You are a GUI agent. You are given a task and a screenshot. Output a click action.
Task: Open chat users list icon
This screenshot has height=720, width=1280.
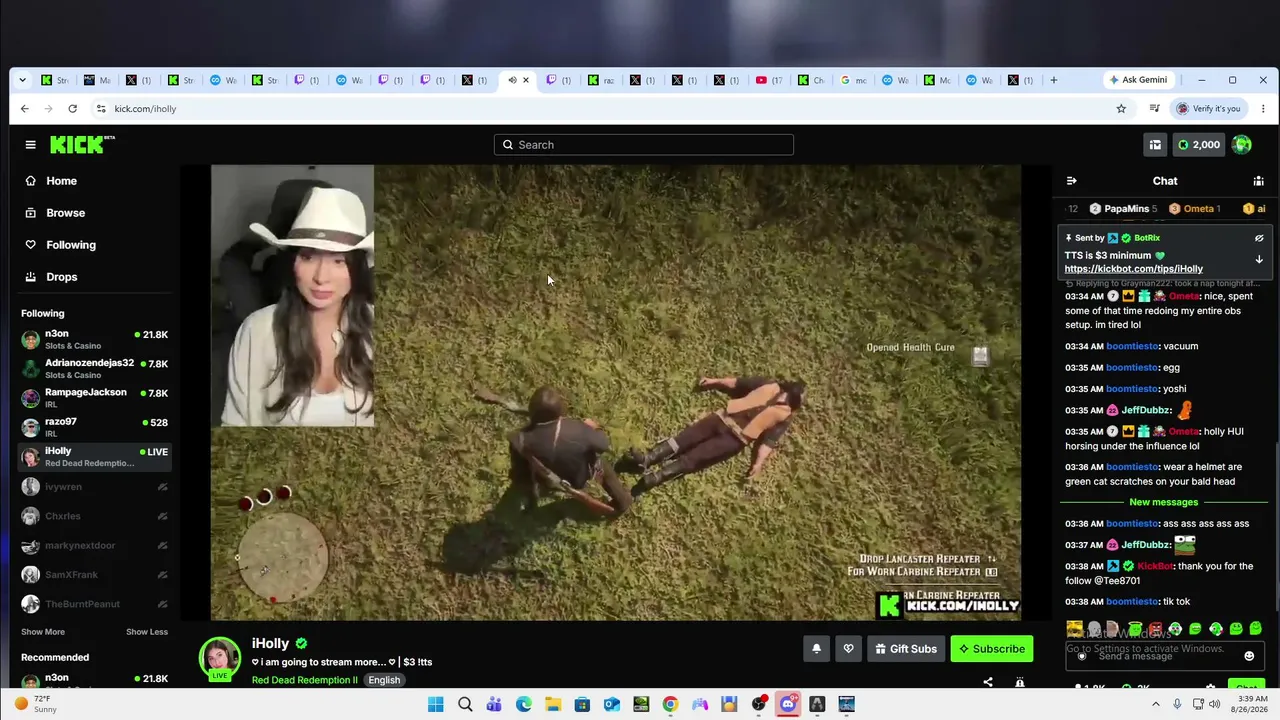(x=1258, y=181)
